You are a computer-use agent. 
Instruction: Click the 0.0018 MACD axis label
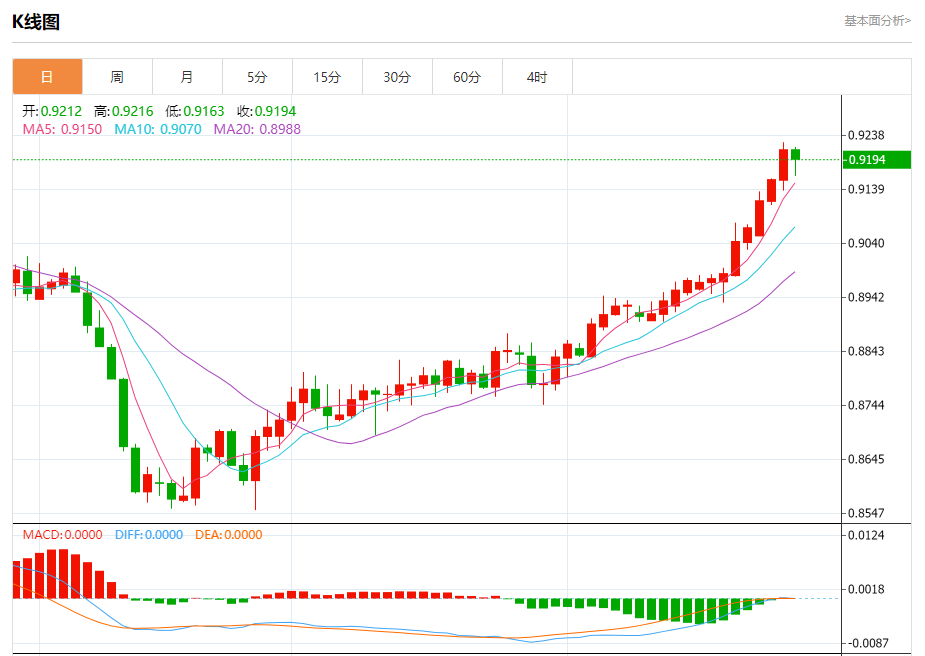coord(866,589)
